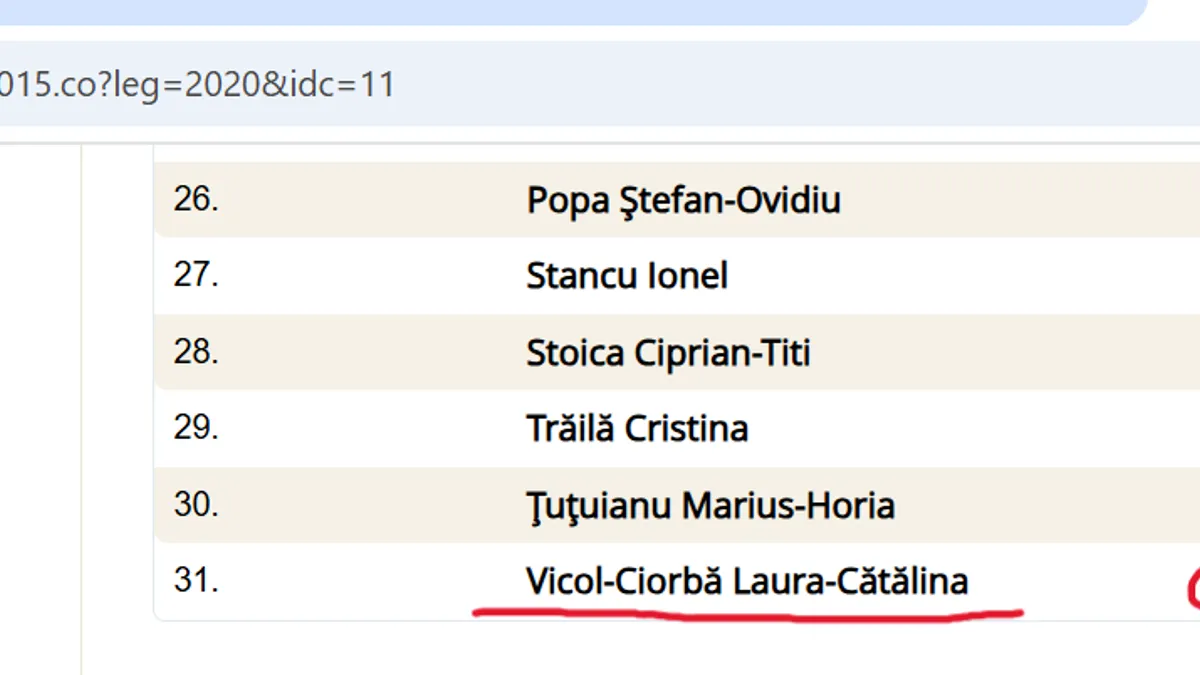Click the Stancu Ionel name
The width and height of the screenshot is (1200, 675).
coord(627,276)
